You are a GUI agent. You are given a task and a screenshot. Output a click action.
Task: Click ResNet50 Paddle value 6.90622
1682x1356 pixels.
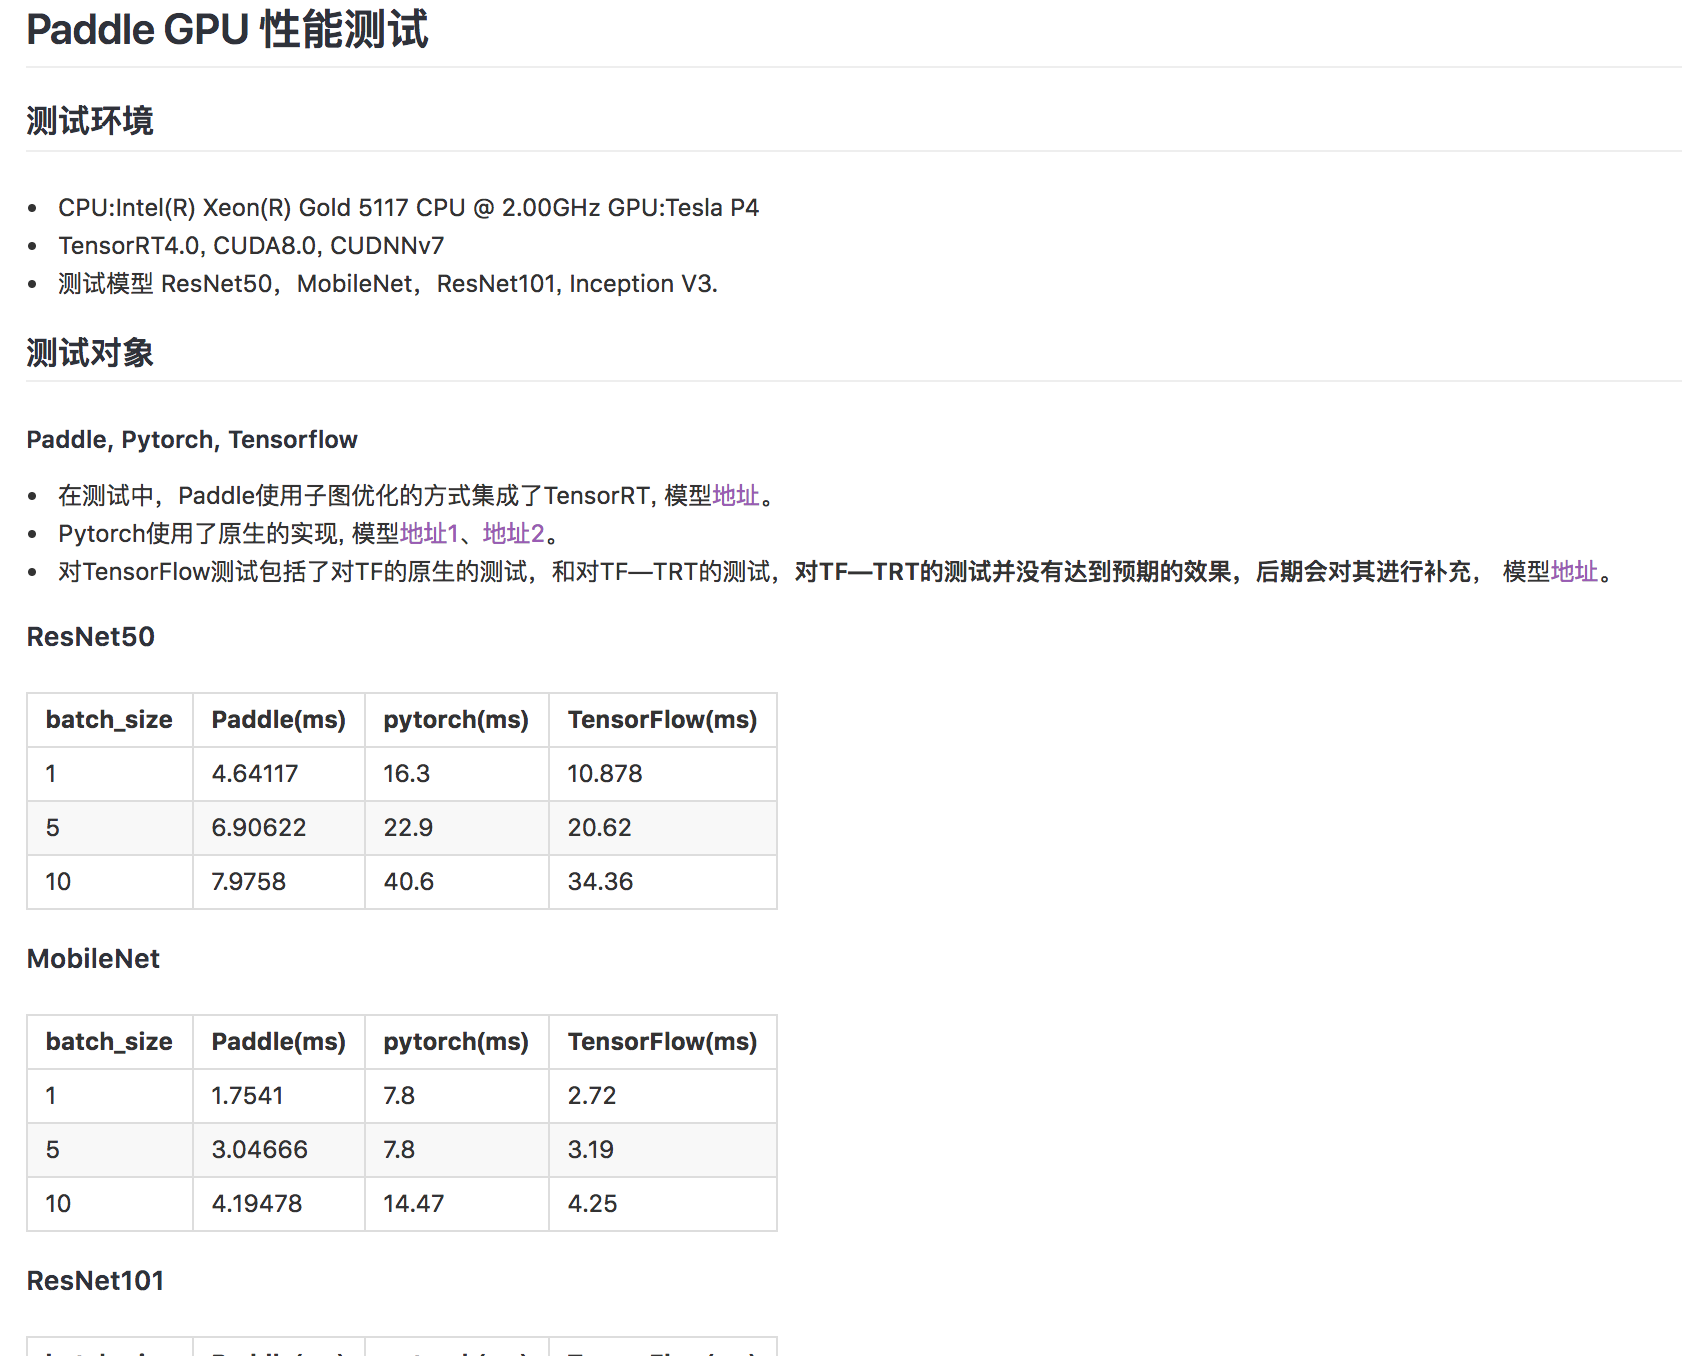click(x=259, y=828)
